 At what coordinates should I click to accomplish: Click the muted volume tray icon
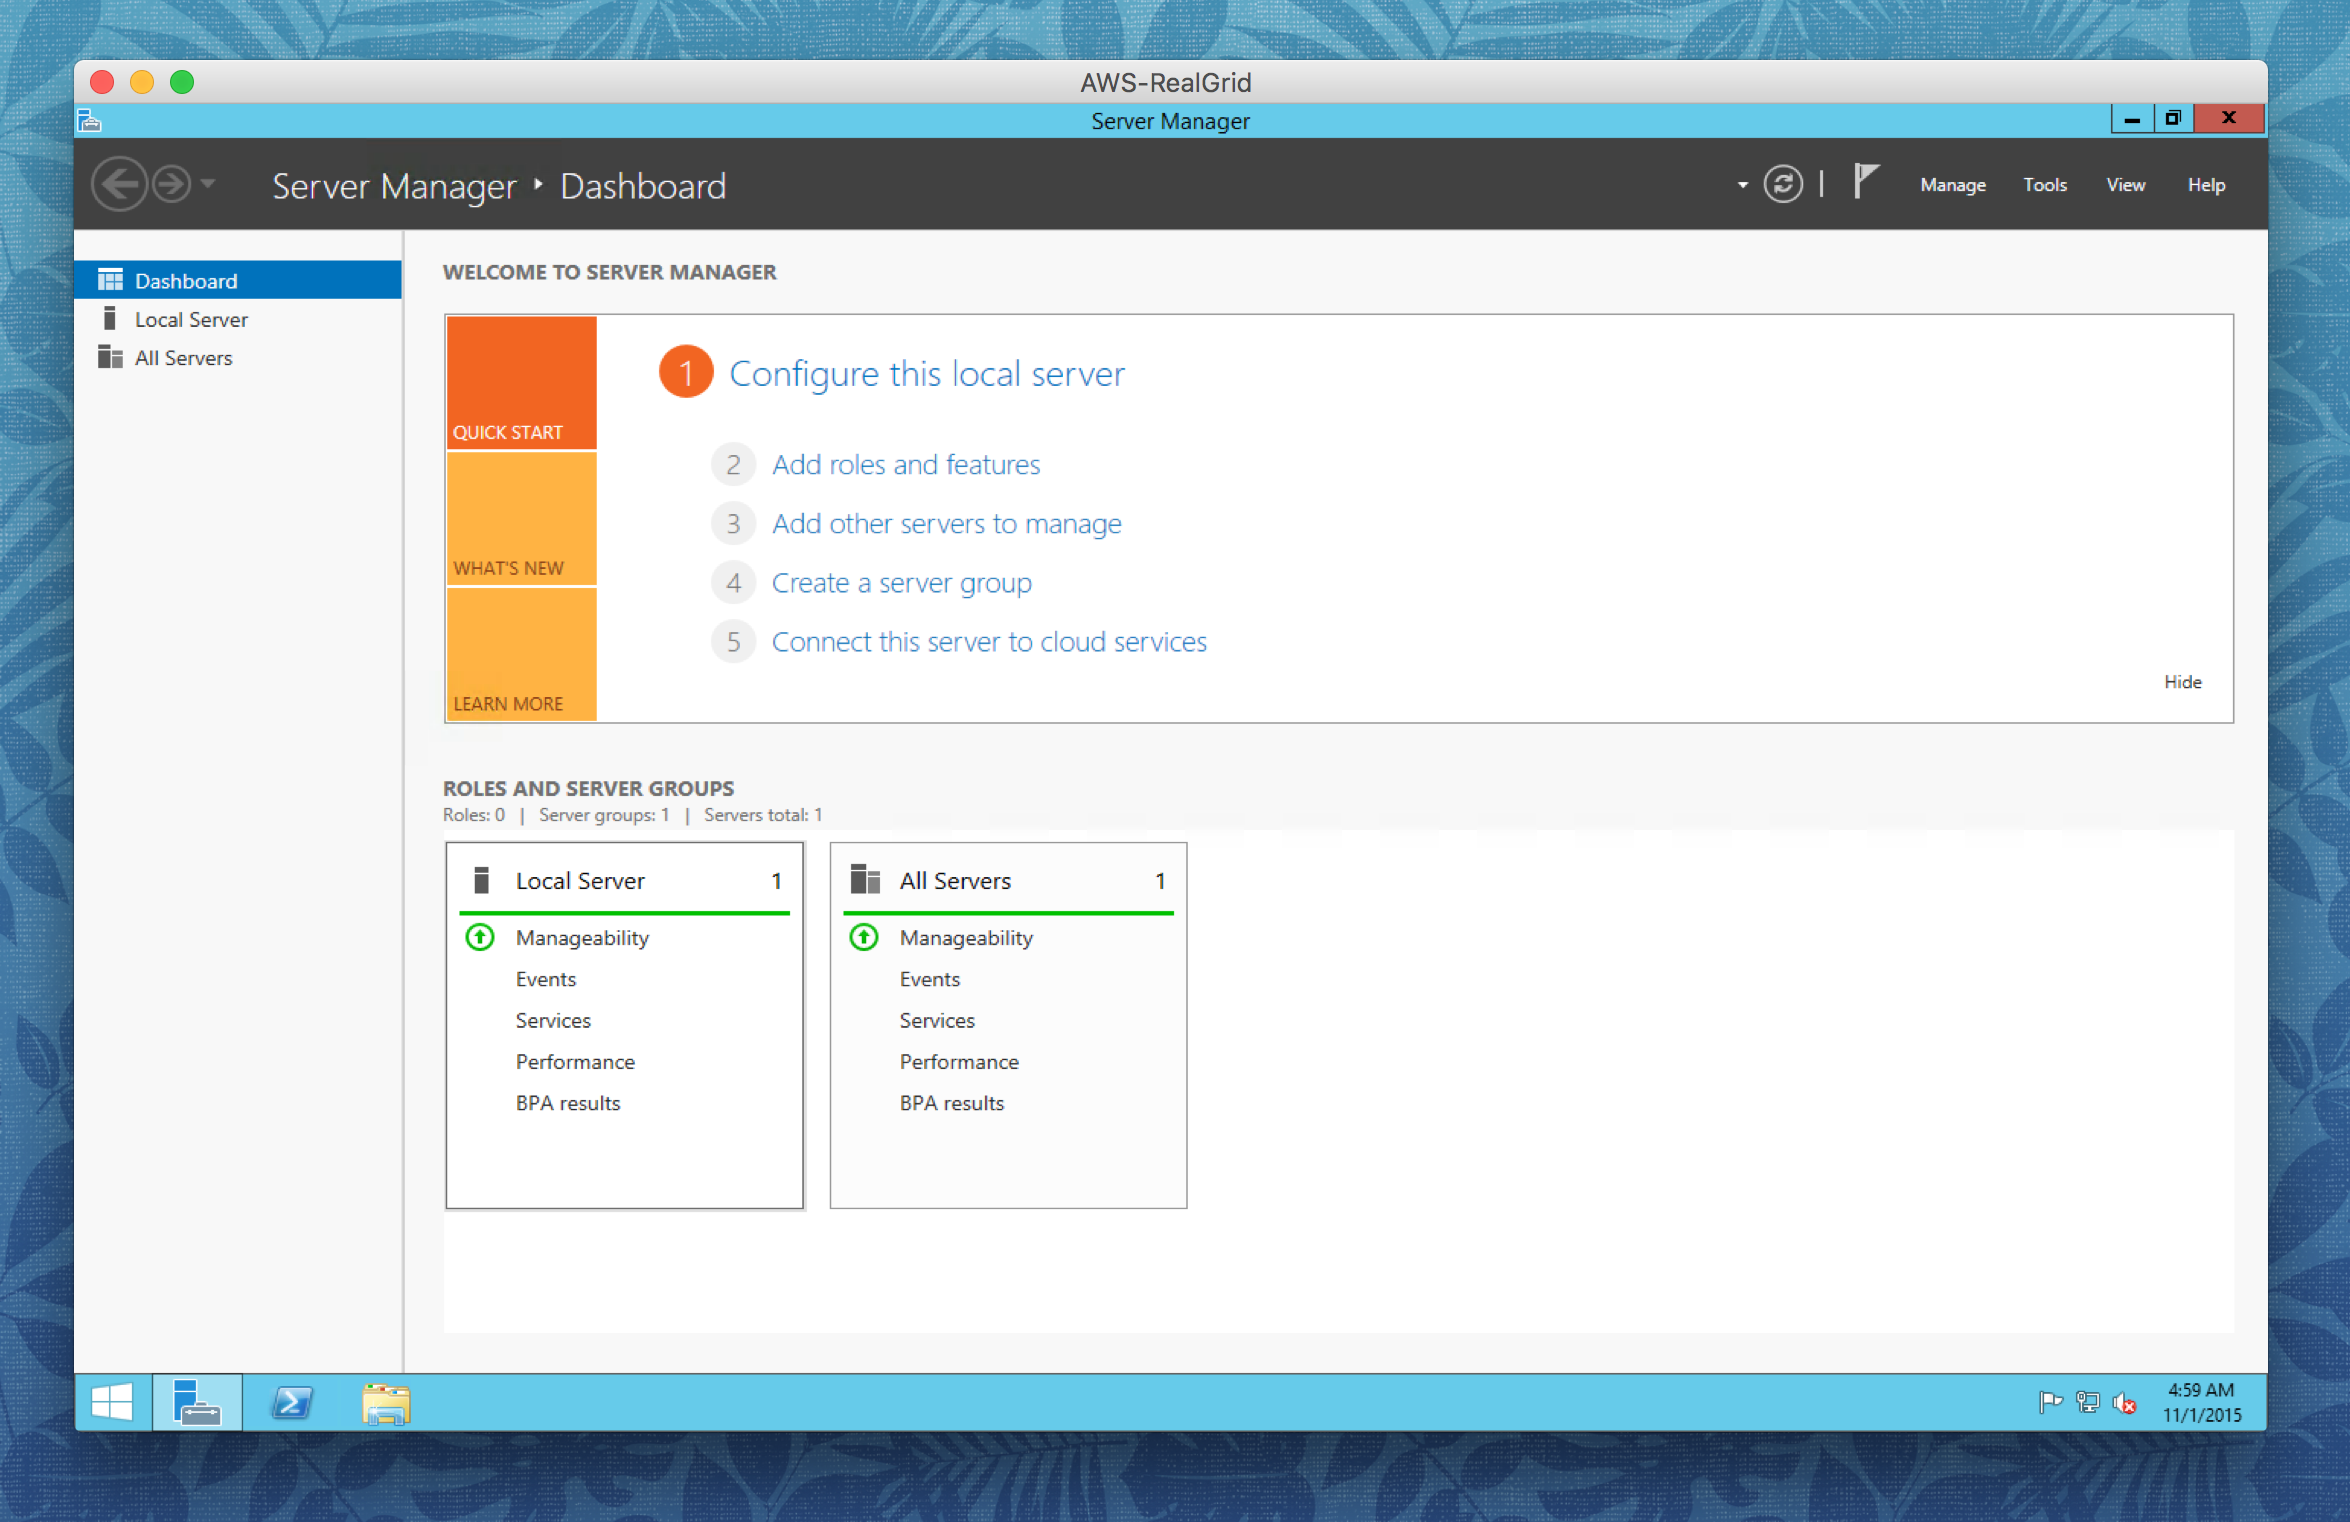coord(2124,1403)
